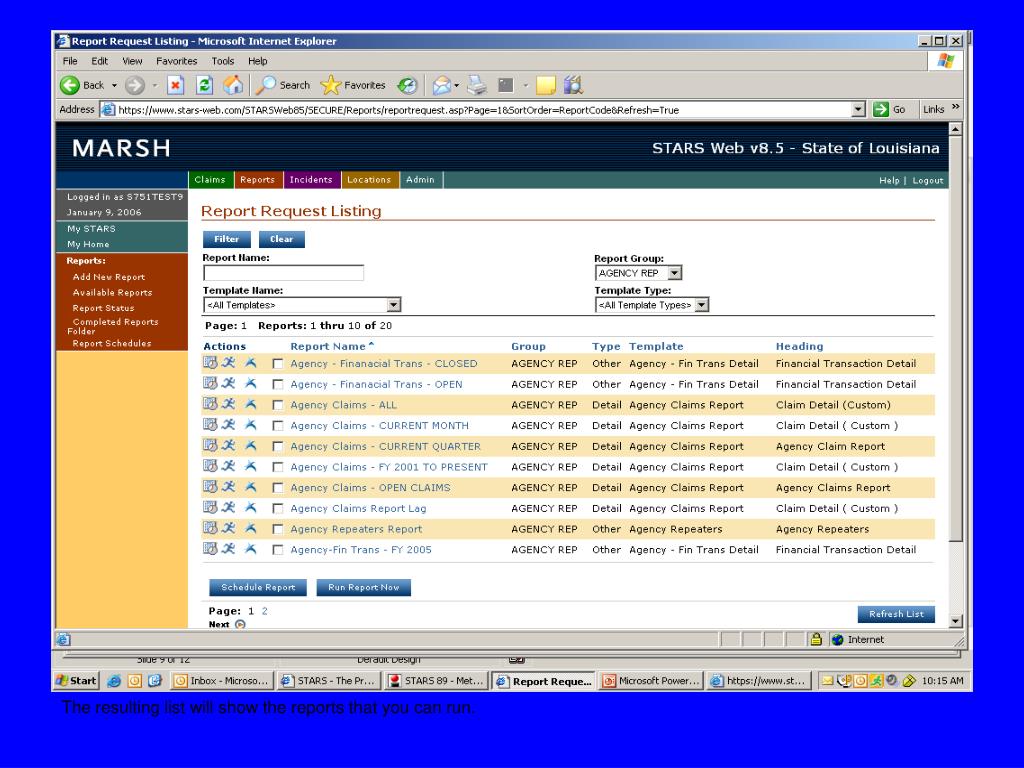Click the yellow note icon in IE toolbar
The height and width of the screenshot is (768, 1024).
(545, 85)
